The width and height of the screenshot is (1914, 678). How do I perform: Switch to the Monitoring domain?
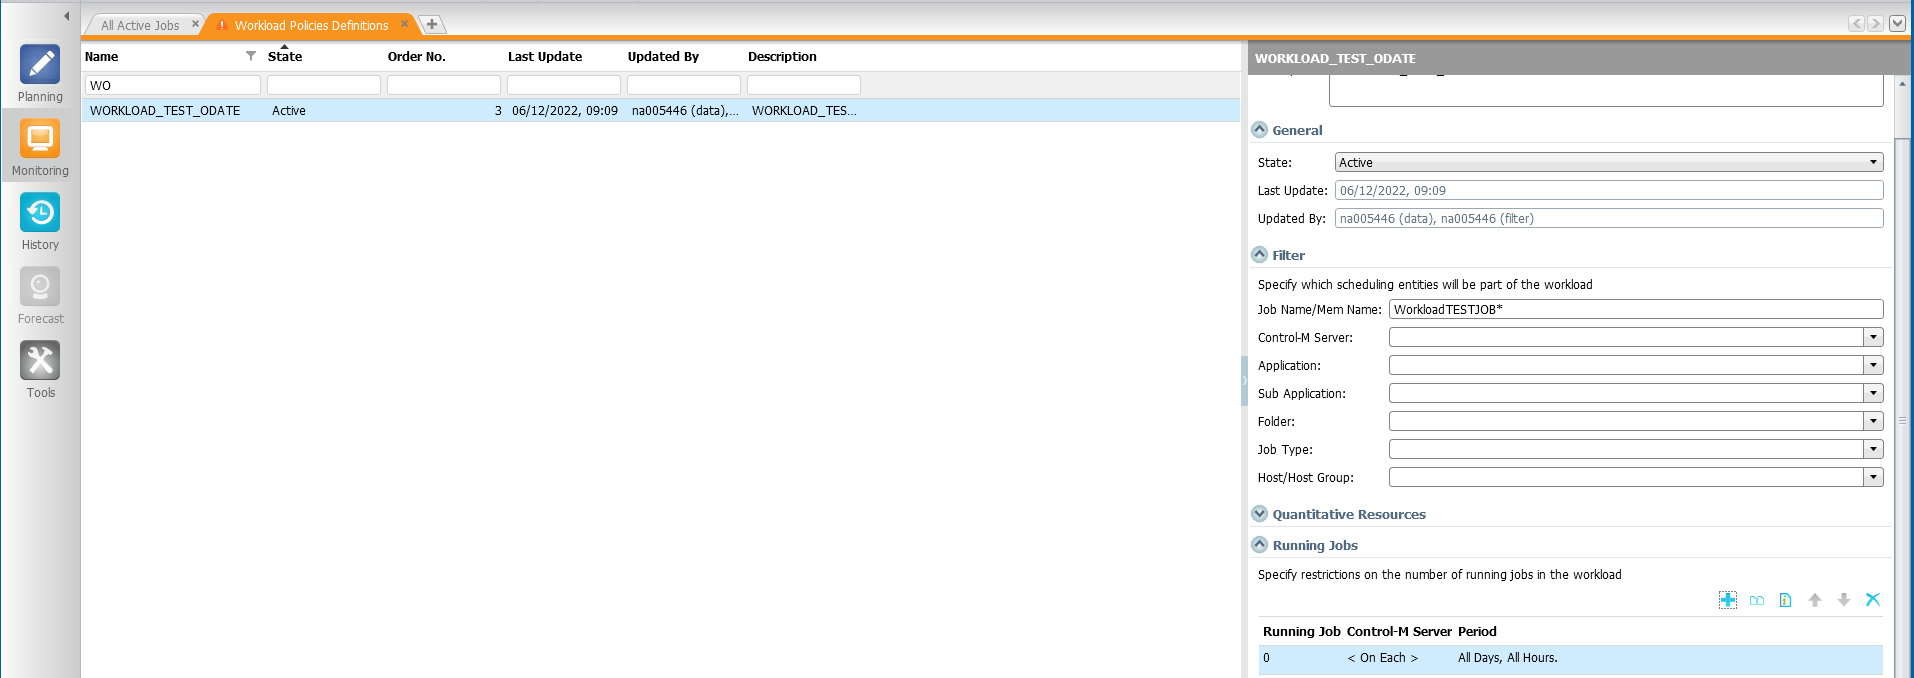(40, 147)
